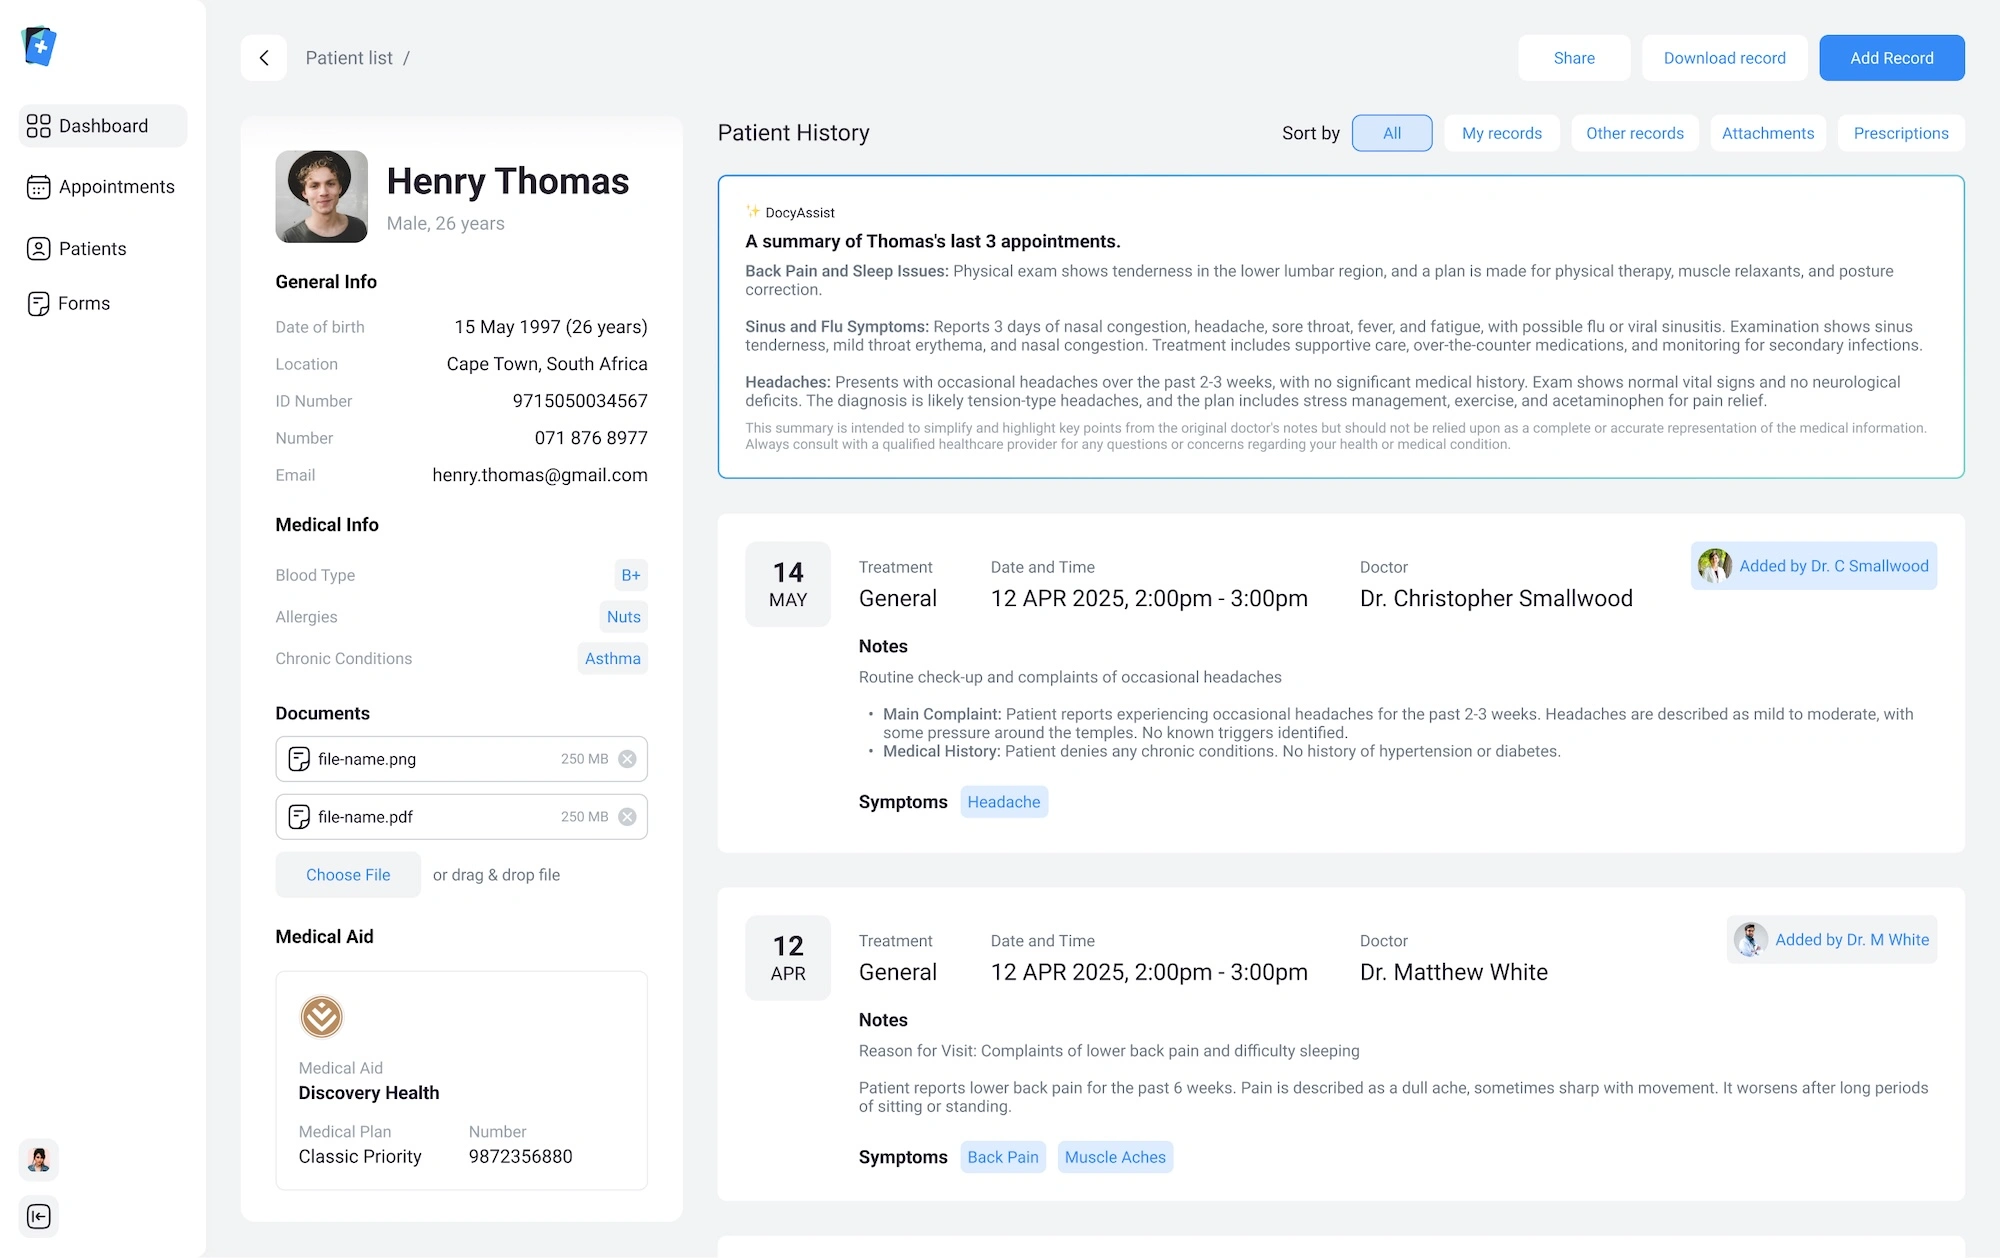Click the collapse sidebar icon
The width and height of the screenshot is (2000, 1258).
(x=39, y=1216)
